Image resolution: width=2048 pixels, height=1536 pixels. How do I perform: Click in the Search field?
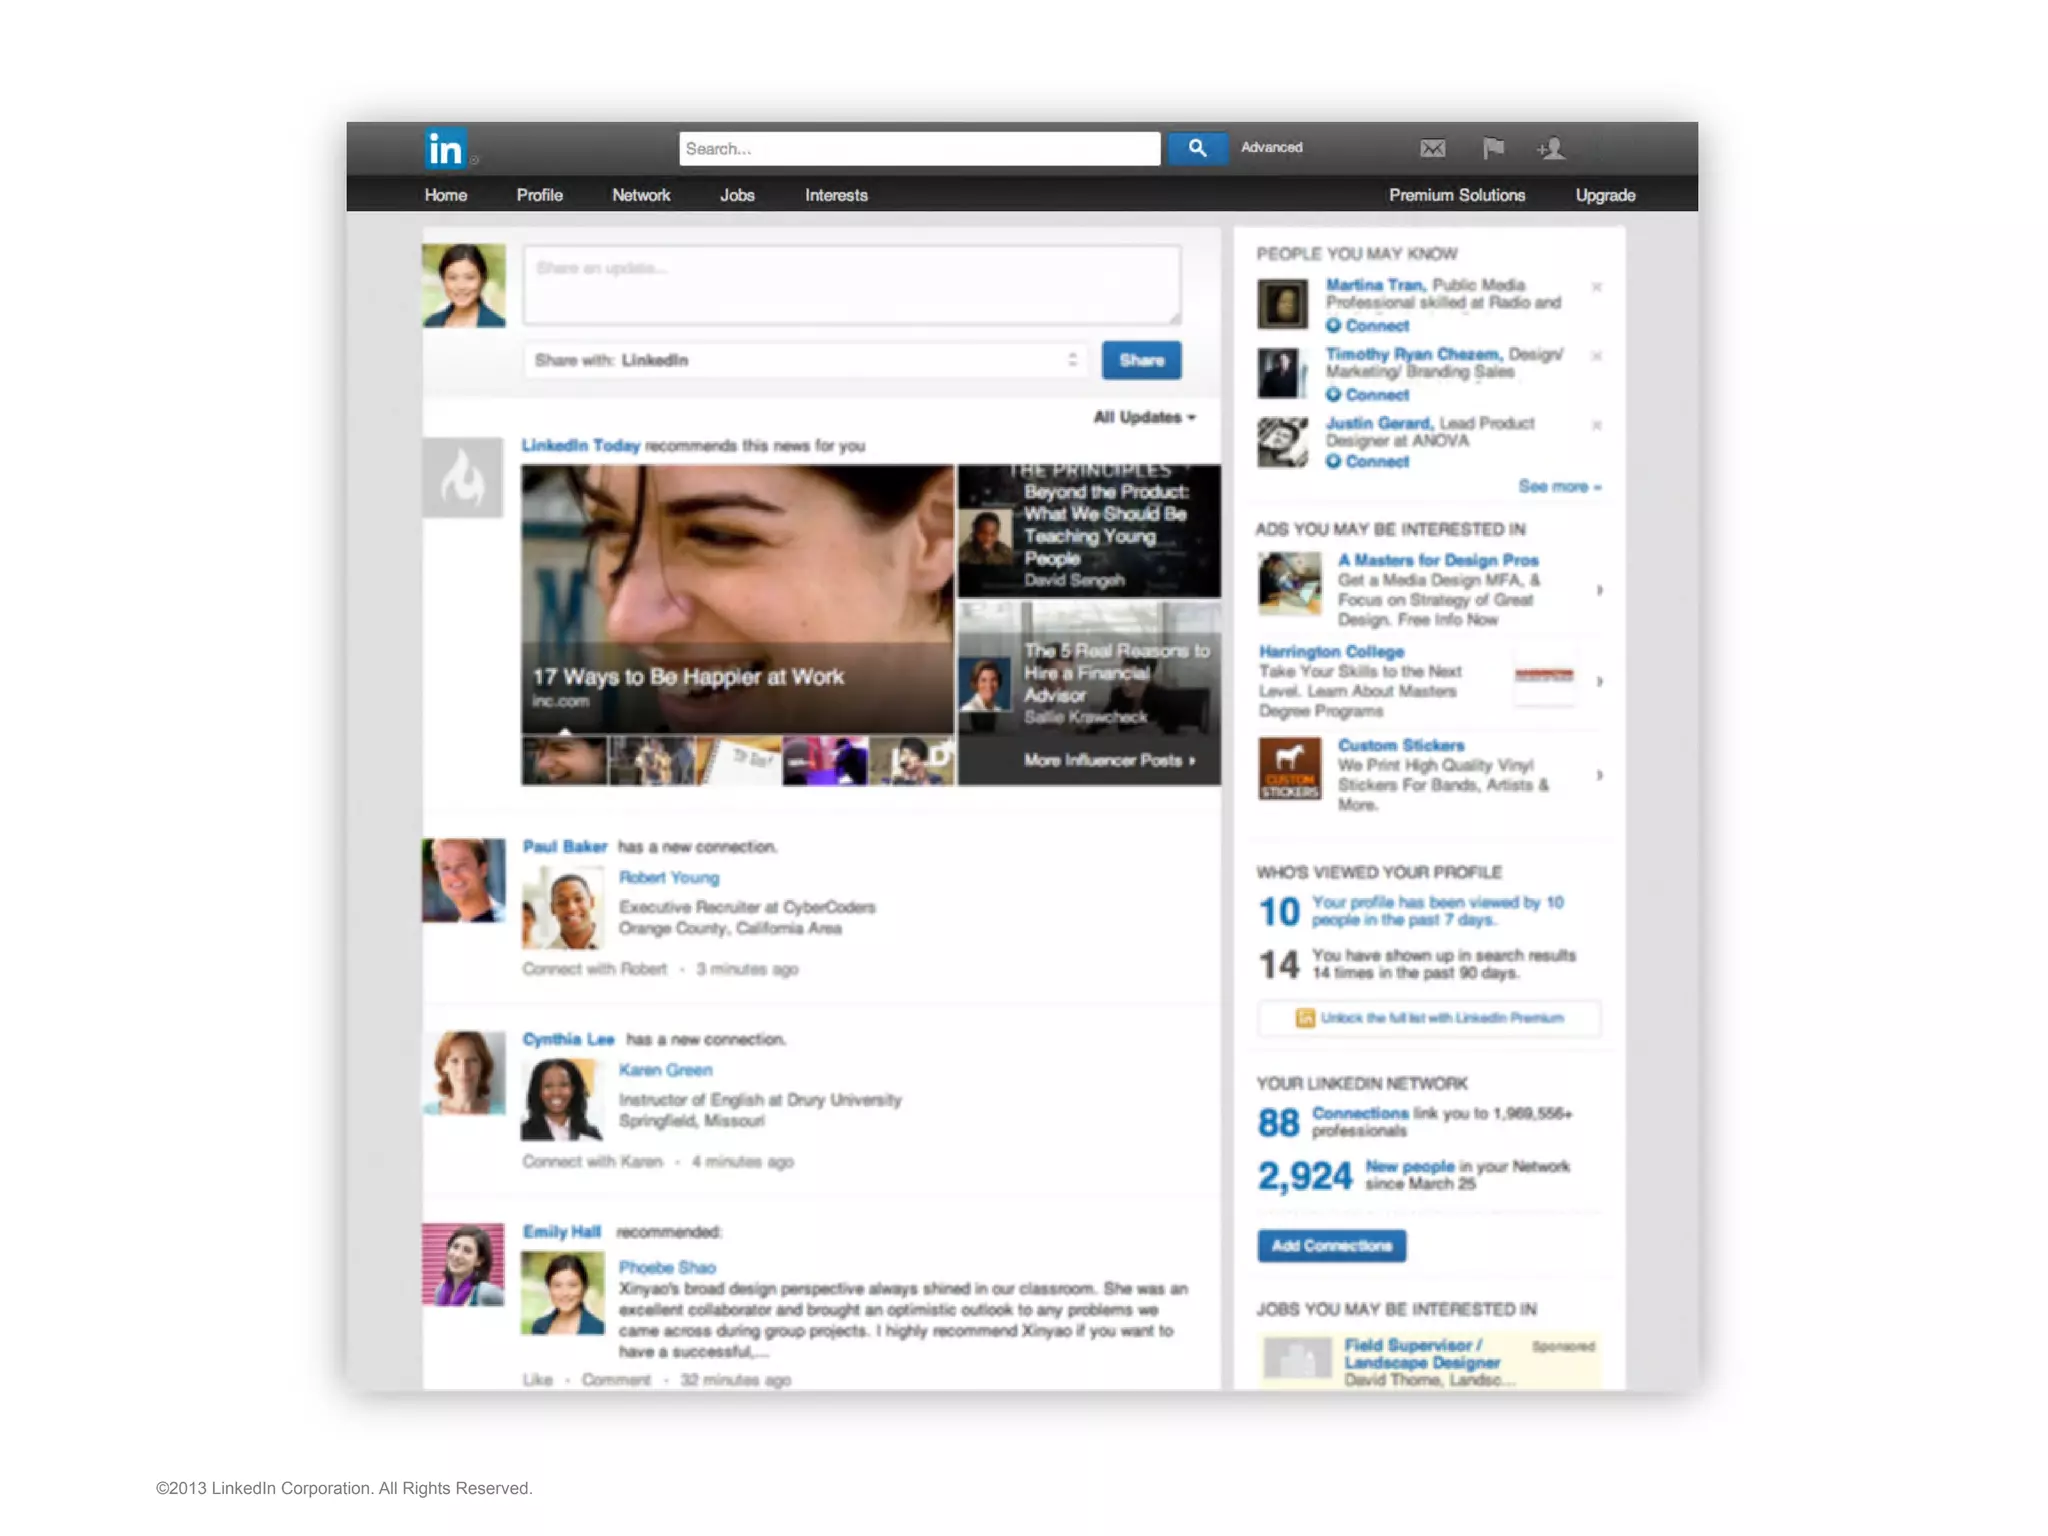(919, 148)
